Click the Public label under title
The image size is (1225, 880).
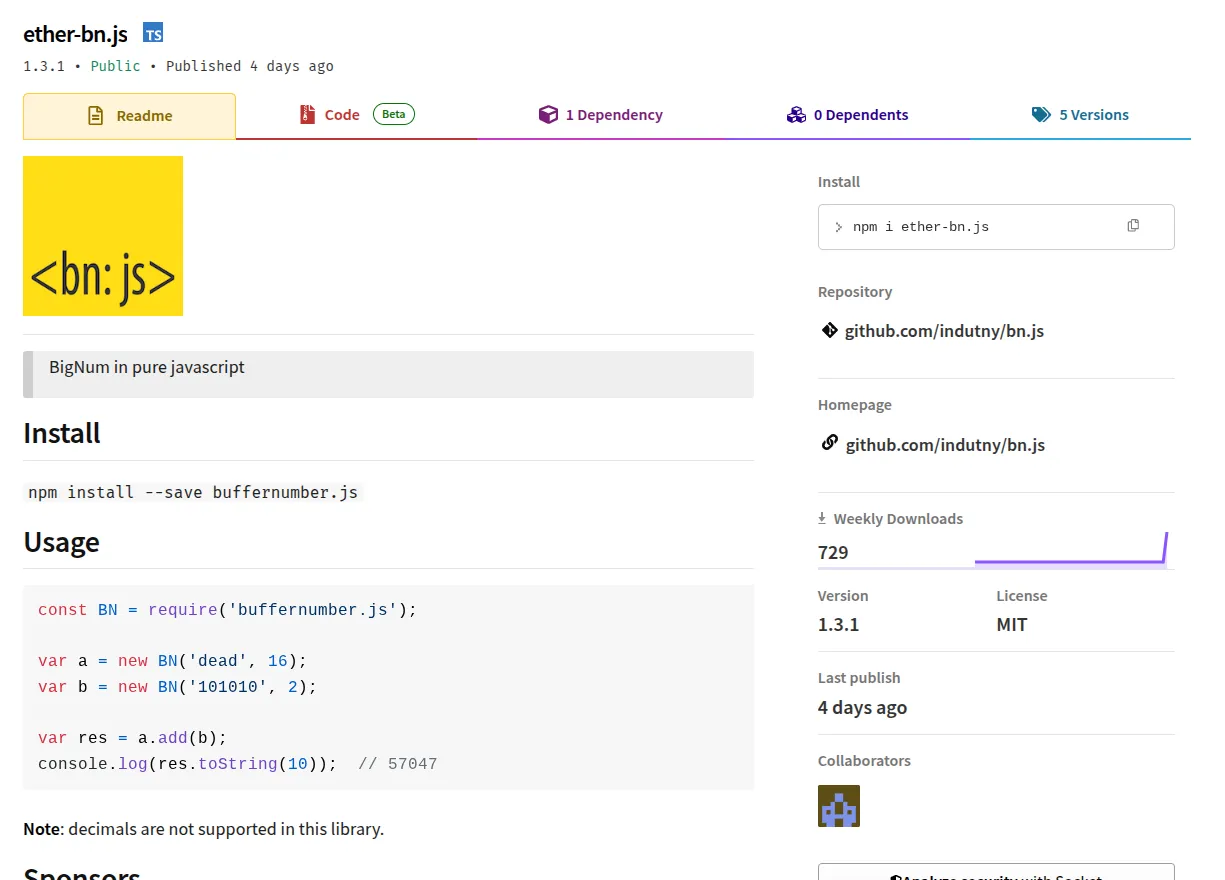pyautogui.click(x=116, y=66)
